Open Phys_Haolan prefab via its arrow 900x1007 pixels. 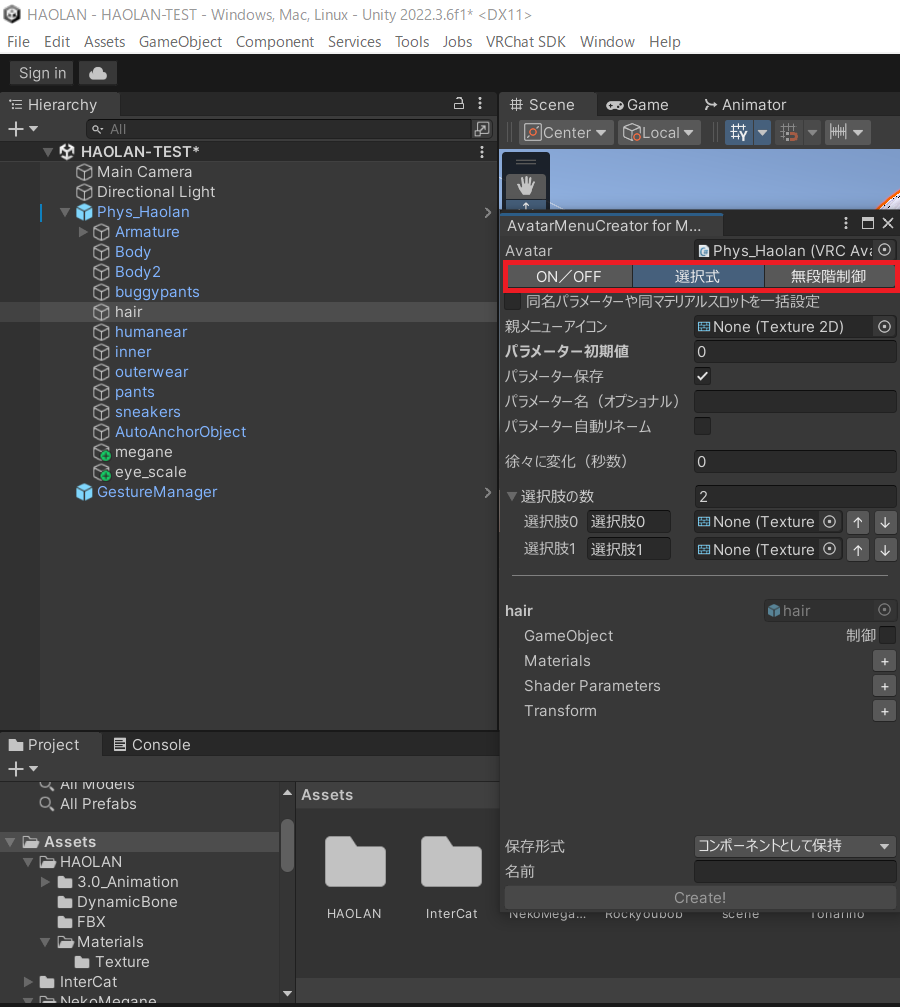(x=488, y=213)
